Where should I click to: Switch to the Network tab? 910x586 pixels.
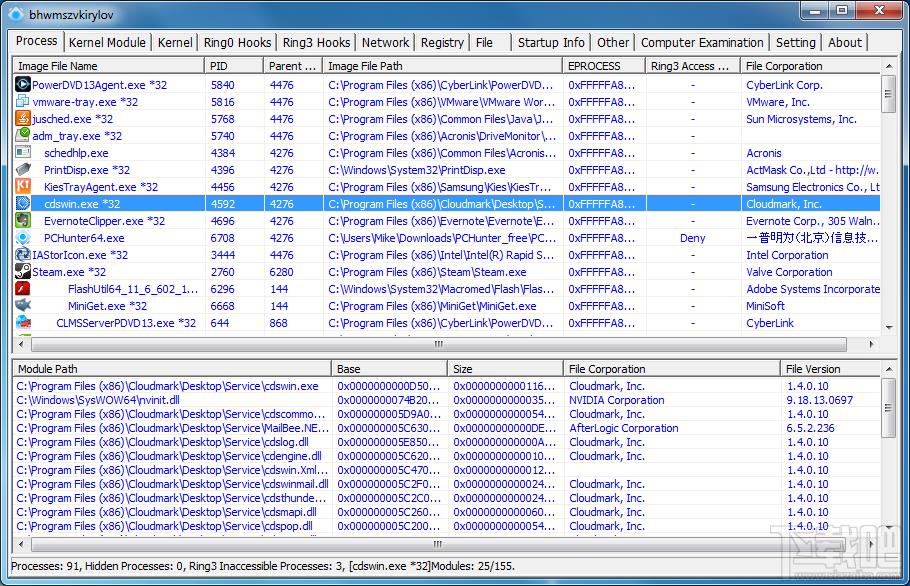click(385, 42)
